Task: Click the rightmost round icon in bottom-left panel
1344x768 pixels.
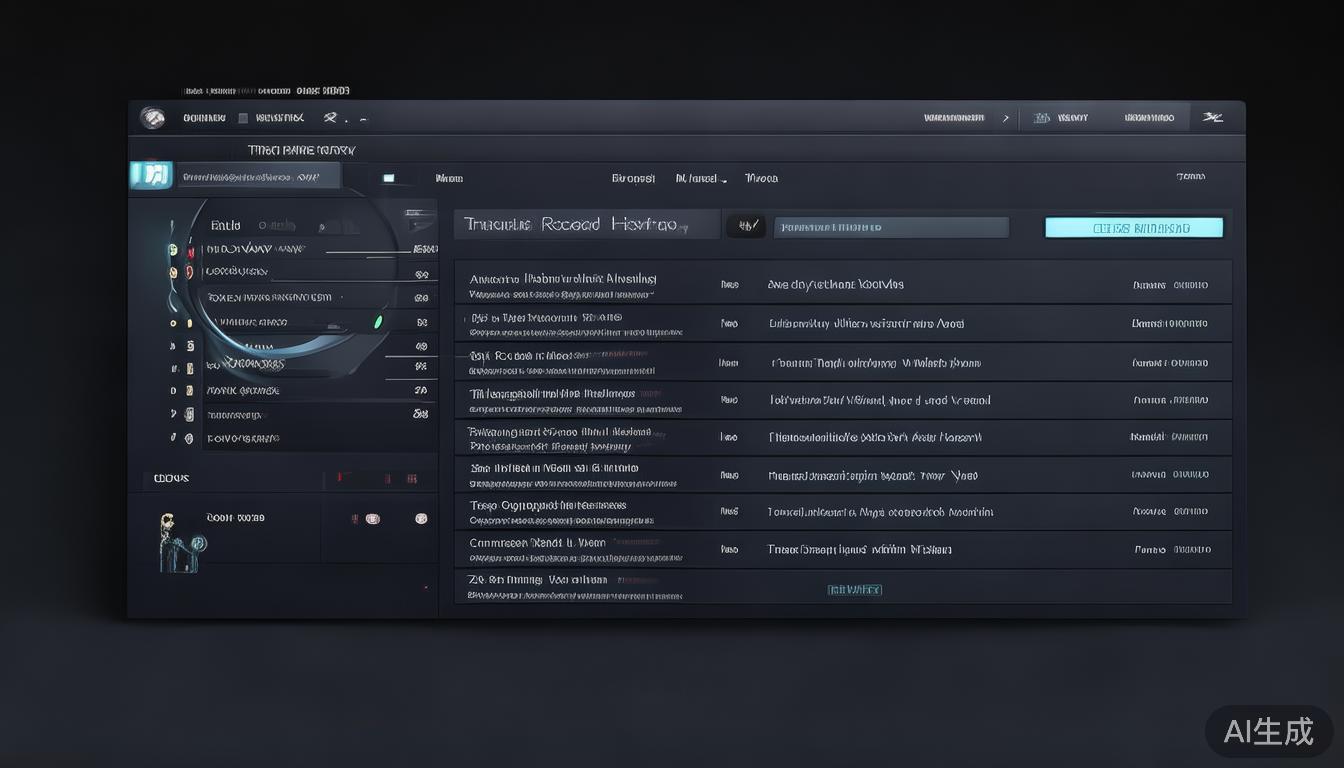Action: 421,519
